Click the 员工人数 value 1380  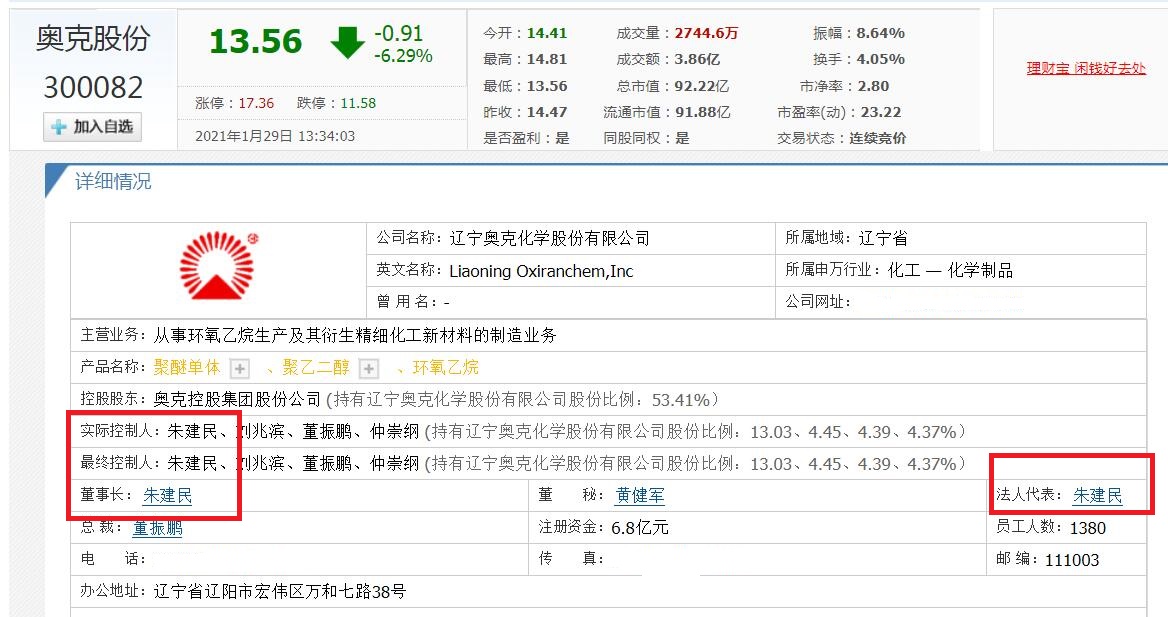pyautogui.click(x=1088, y=528)
